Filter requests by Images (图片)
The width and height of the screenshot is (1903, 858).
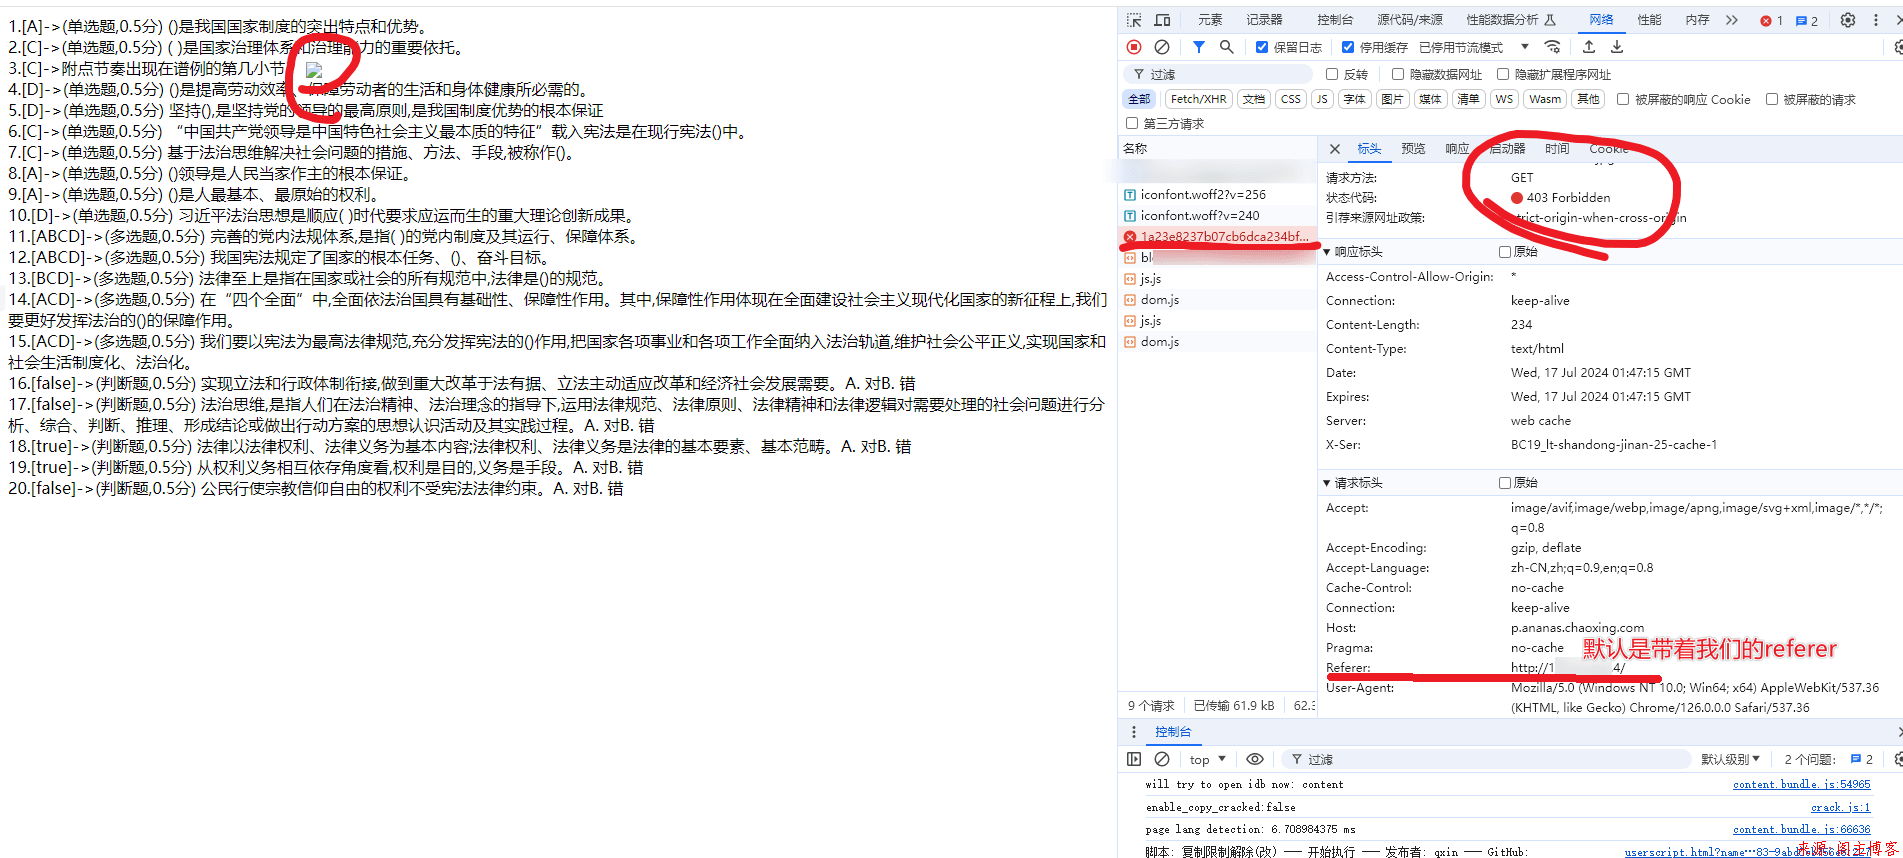(x=1392, y=99)
